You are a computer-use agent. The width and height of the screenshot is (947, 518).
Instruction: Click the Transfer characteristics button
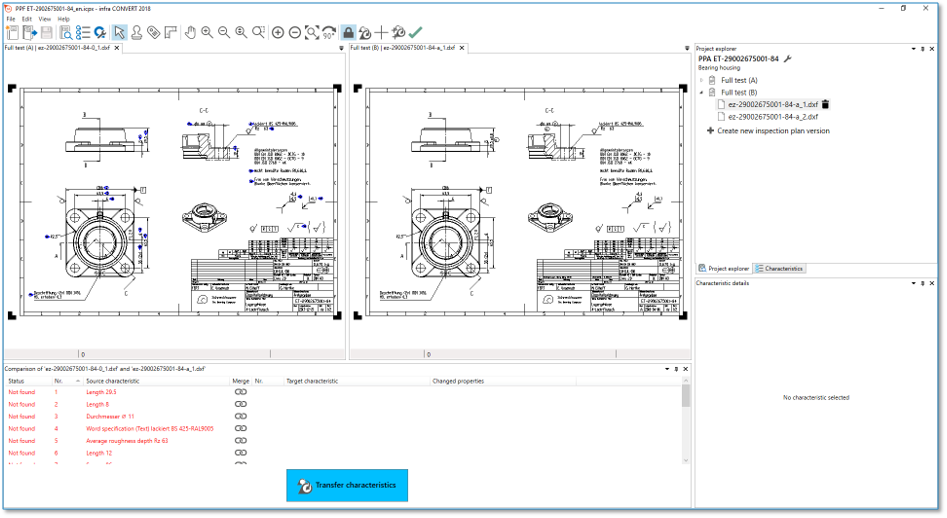point(347,485)
